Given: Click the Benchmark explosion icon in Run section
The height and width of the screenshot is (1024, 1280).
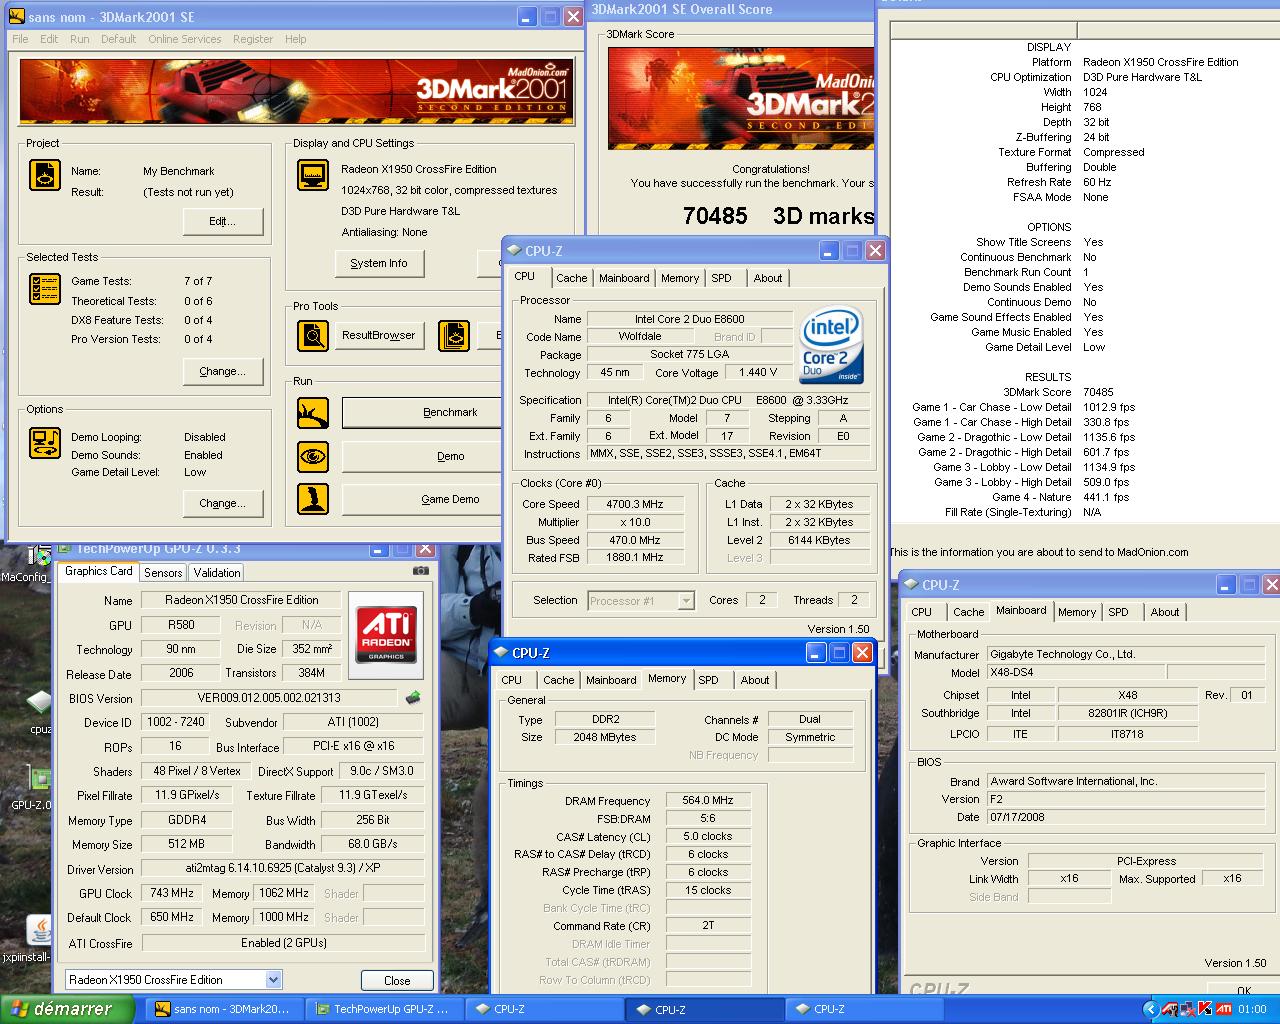Looking at the screenshot, I should [x=313, y=412].
